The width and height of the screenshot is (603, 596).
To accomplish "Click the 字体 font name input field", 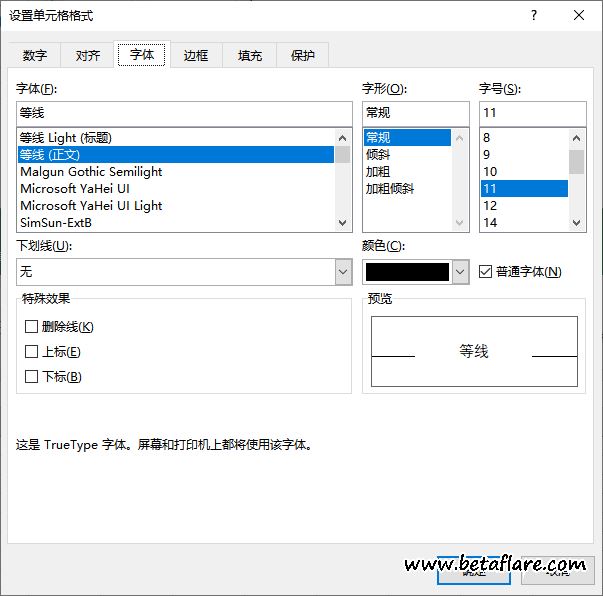I will click(184, 113).
